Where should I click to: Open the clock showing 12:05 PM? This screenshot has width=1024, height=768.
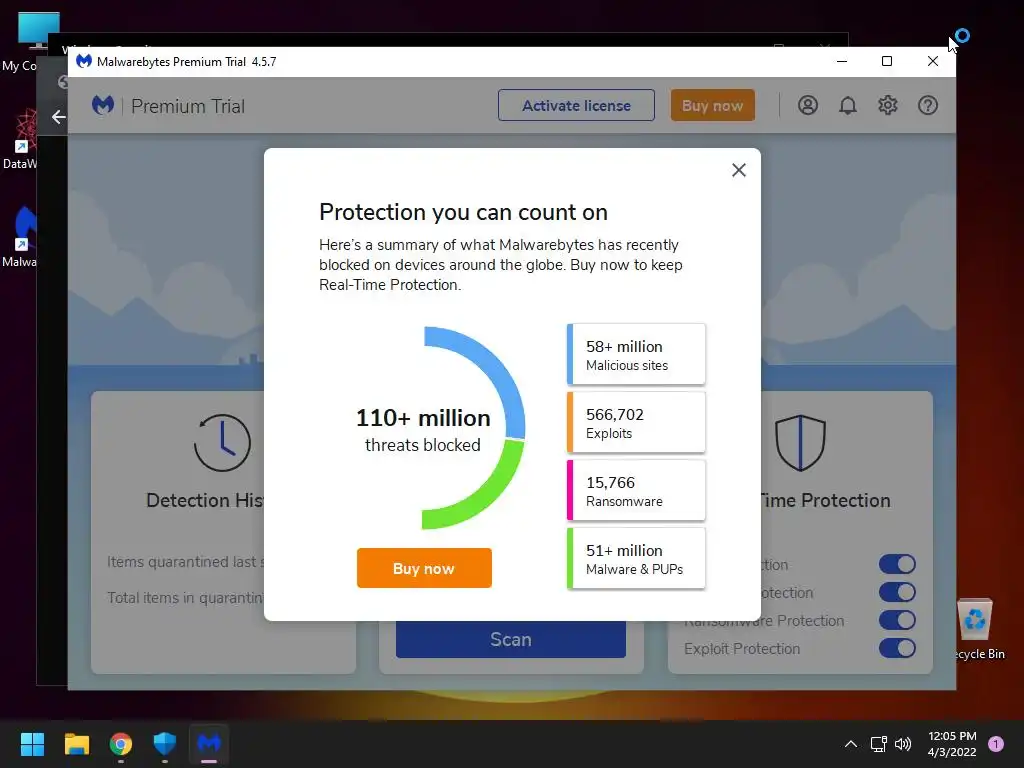(x=952, y=744)
